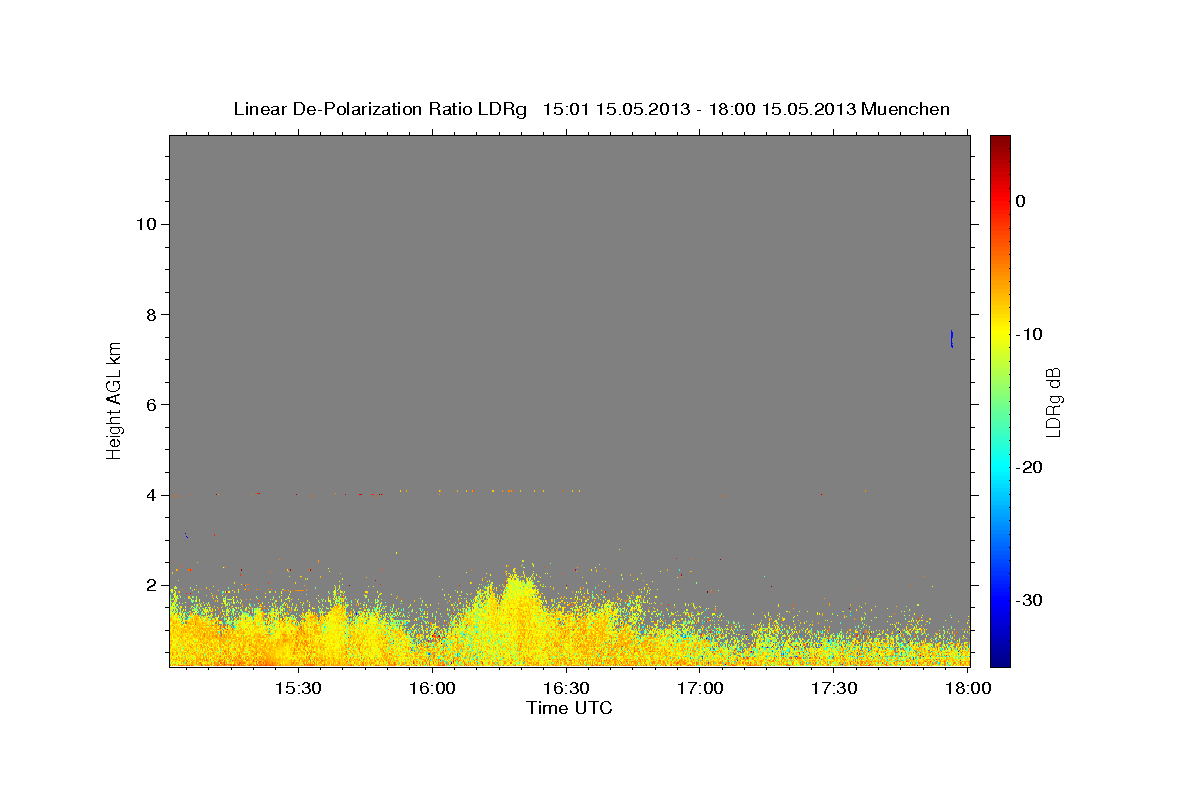
Task: Click the 'LDRg dB' colorbar label
Action: pyautogui.click(x=1053, y=403)
